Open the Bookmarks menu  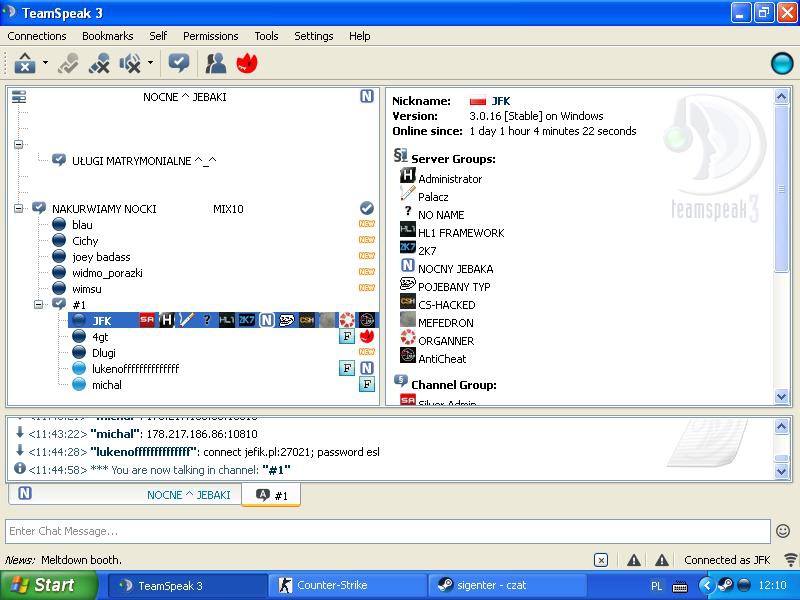[x=108, y=36]
